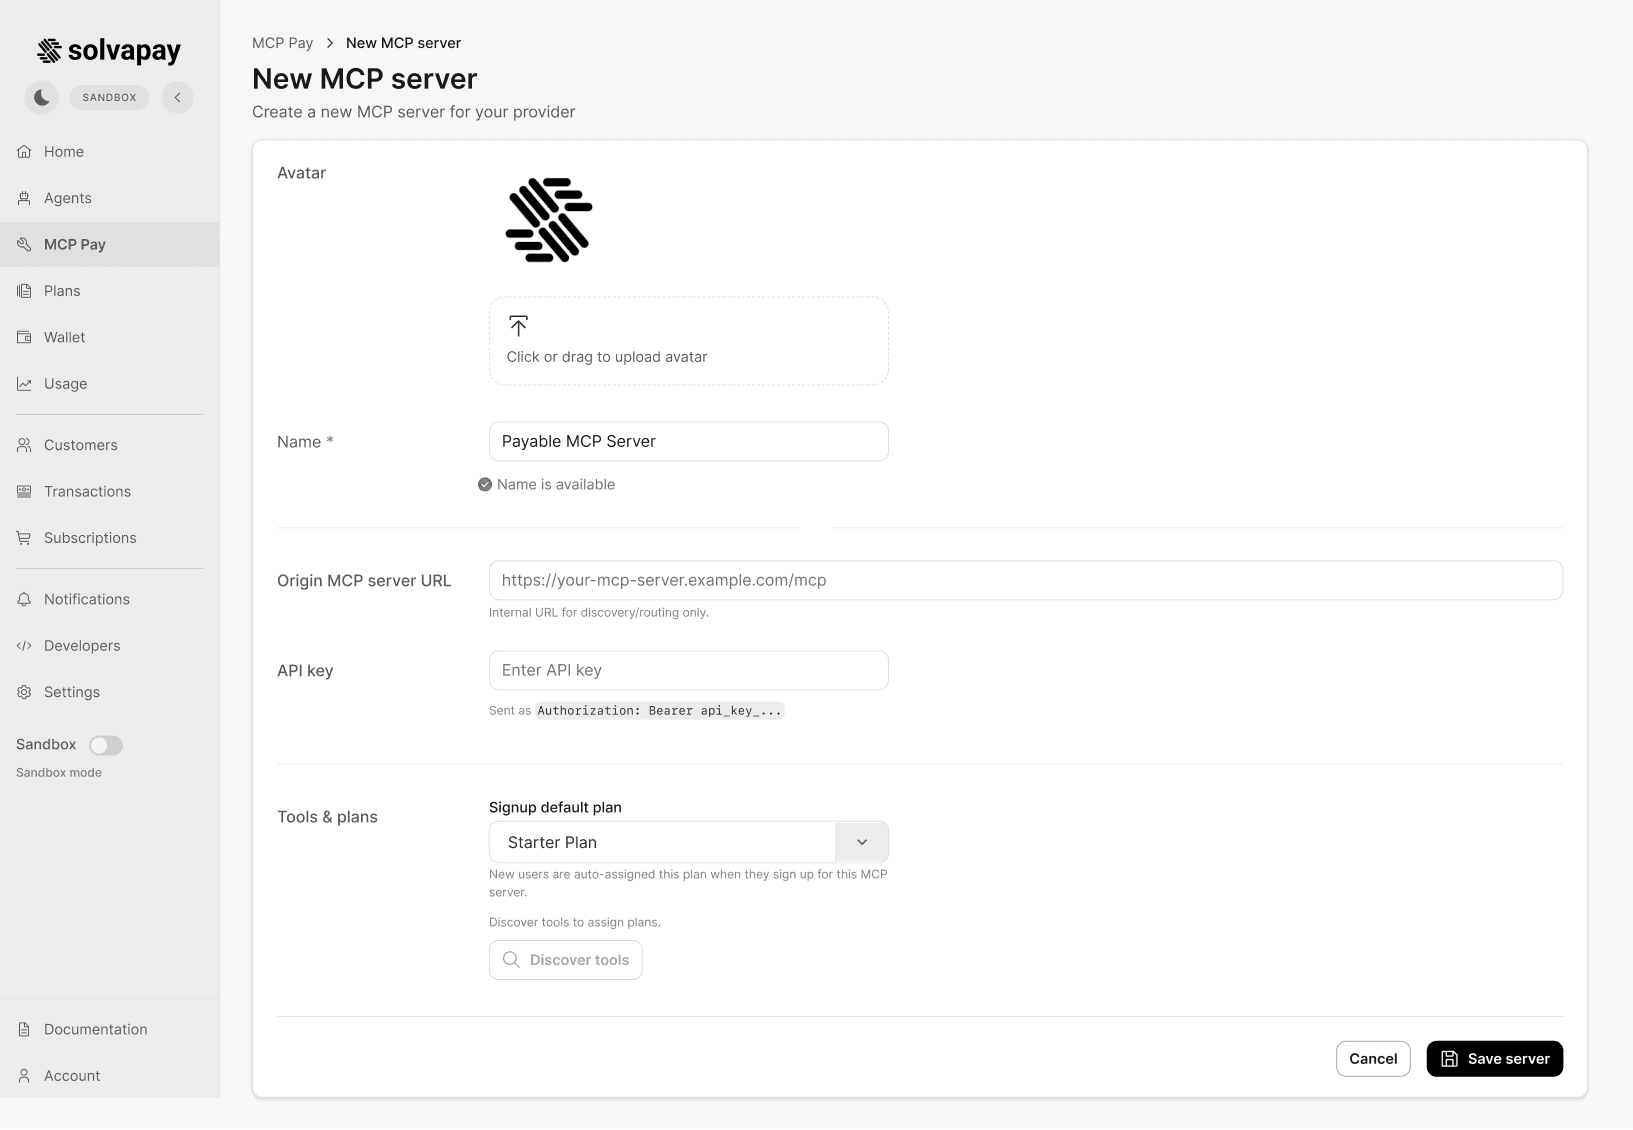Go to Plans in sidebar
The height and width of the screenshot is (1130, 1633).
pyautogui.click(x=61, y=291)
